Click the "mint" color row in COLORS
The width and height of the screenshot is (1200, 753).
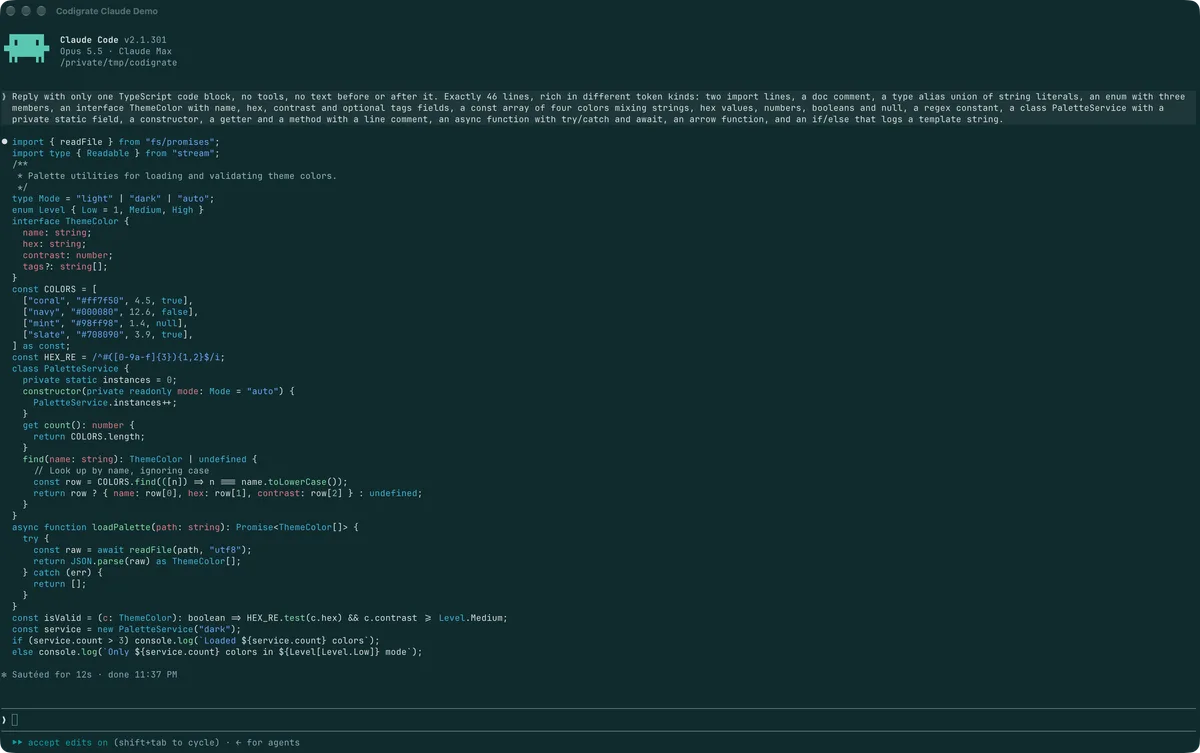pyautogui.click(x=105, y=323)
